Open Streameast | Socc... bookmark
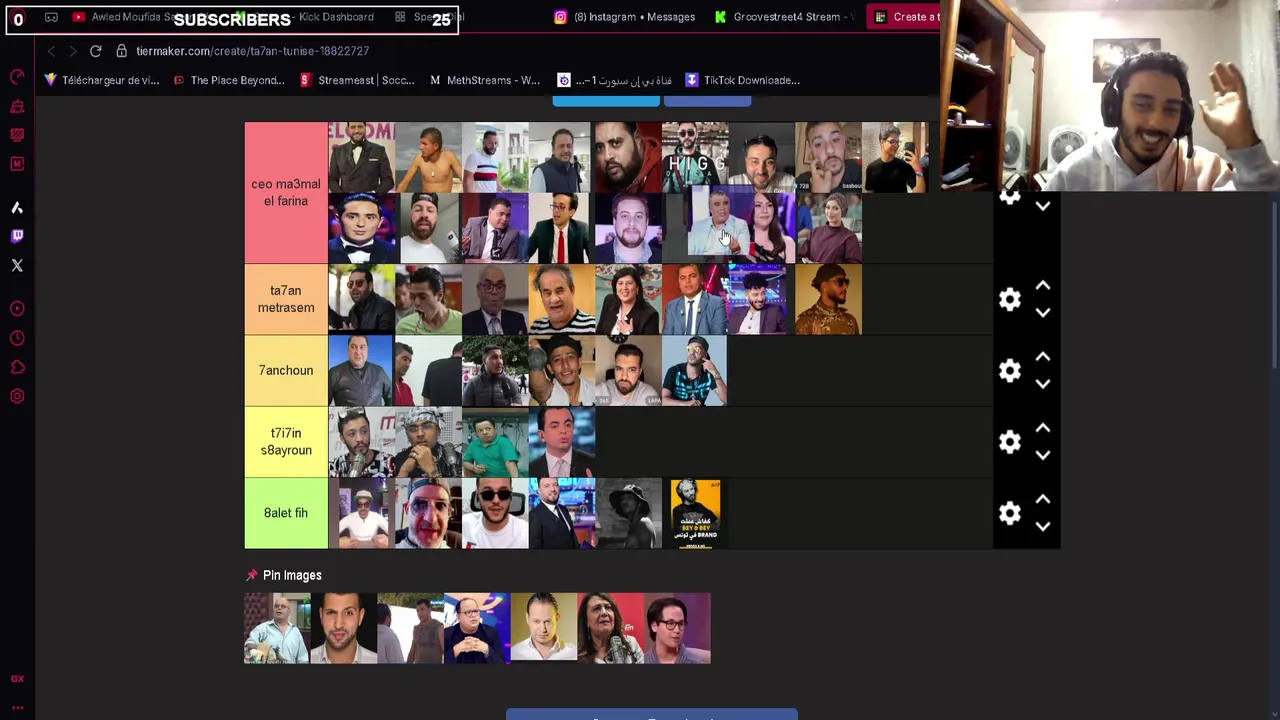This screenshot has width=1280, height=720. pos(357,80)
